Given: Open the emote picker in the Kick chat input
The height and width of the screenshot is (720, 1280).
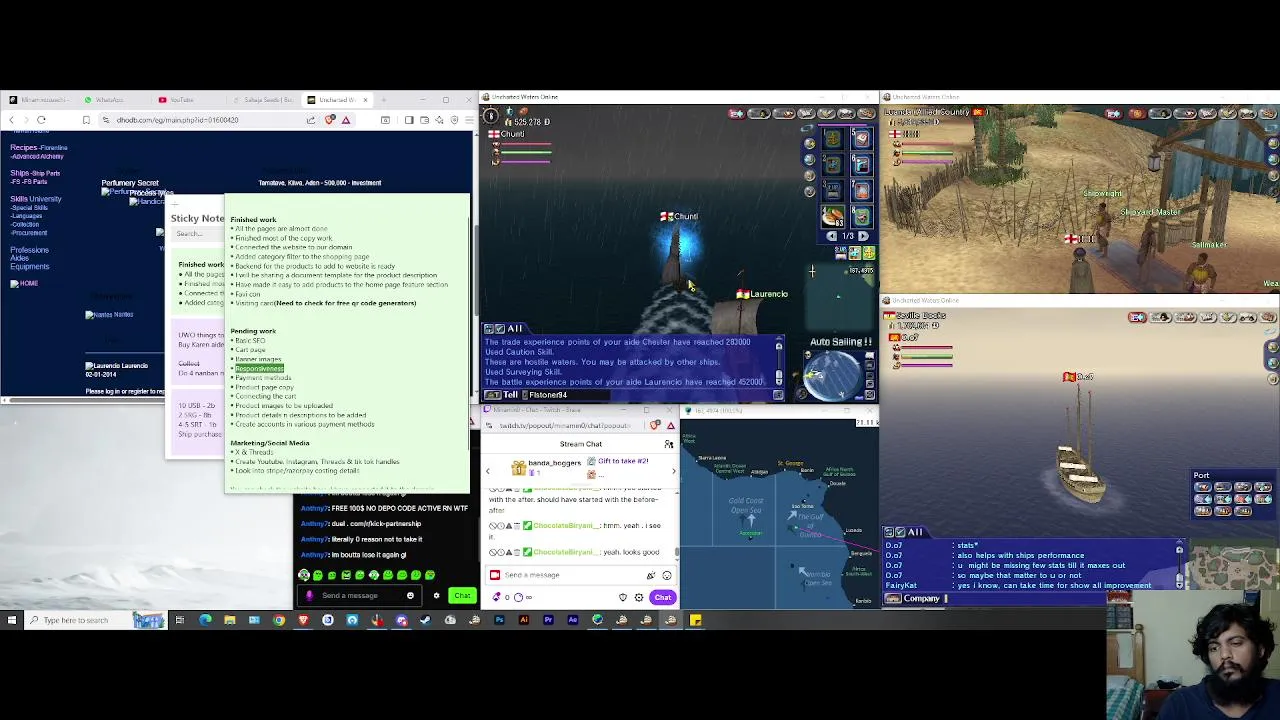Looking at the screenshot, I should coord(410,596).
